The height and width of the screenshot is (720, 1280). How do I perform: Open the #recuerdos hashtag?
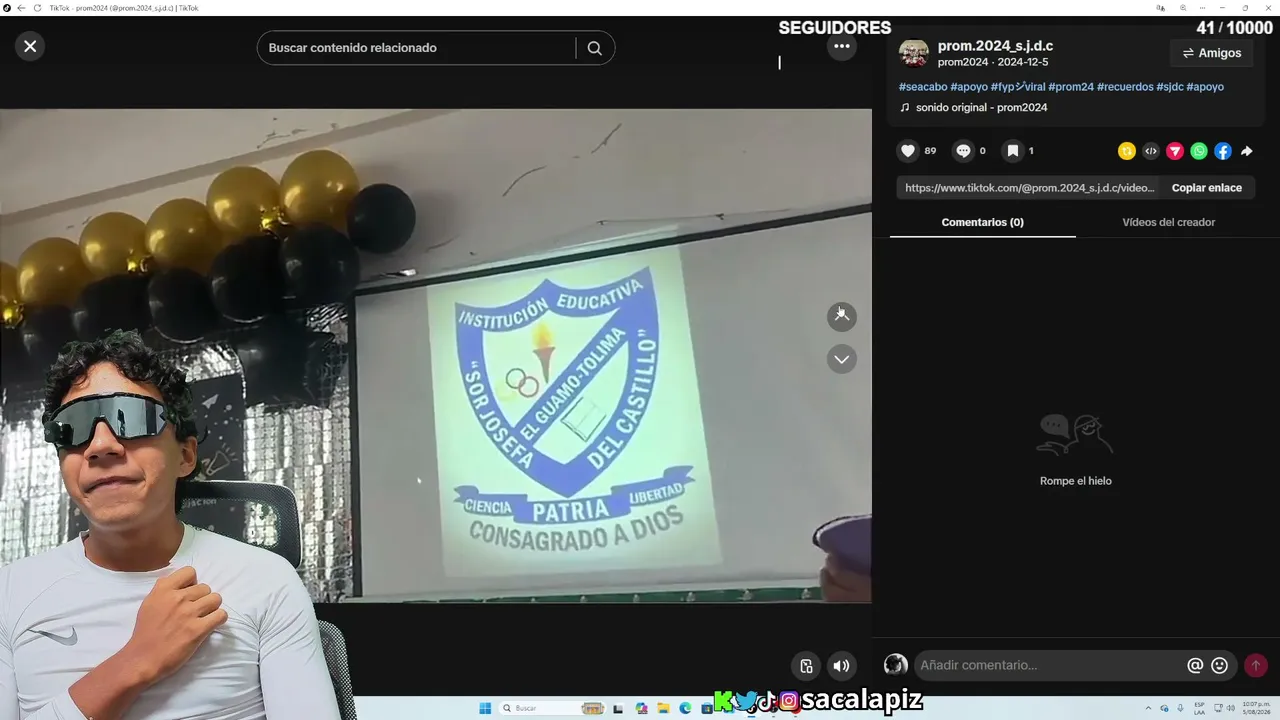1125,87
